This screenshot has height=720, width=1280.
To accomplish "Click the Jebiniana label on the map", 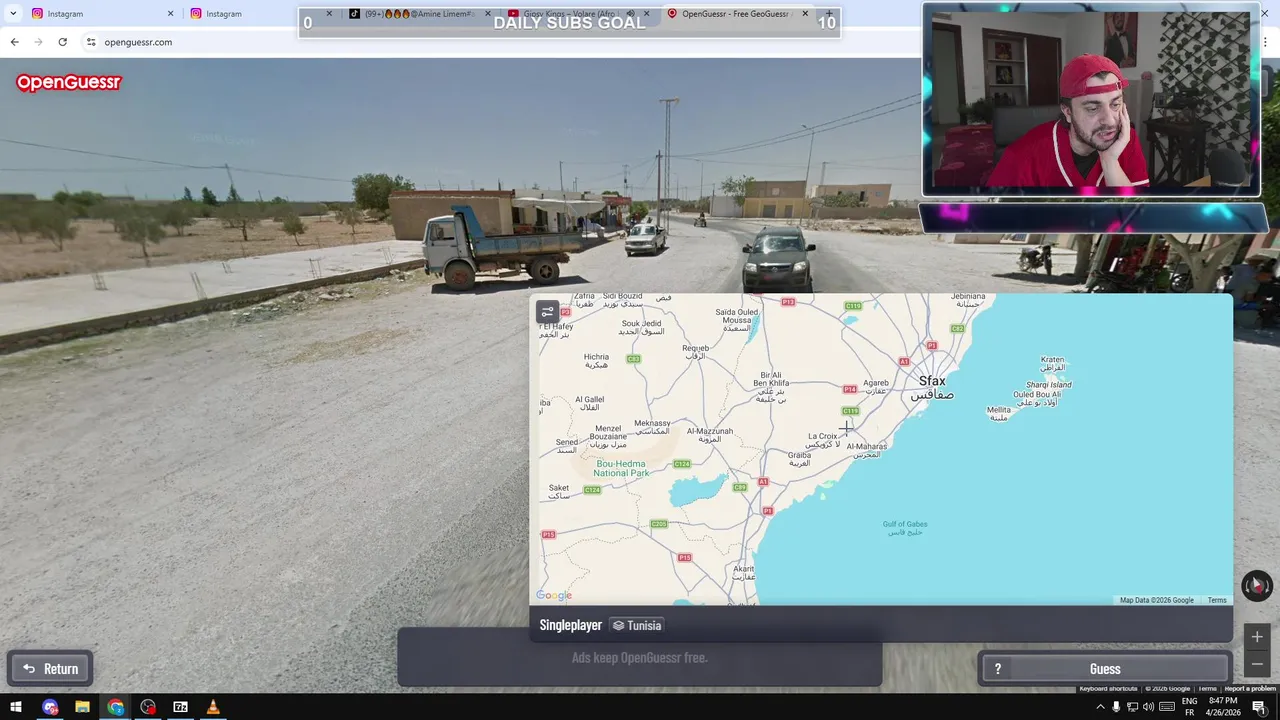I will pyautogui.click(x=967, y=300).
